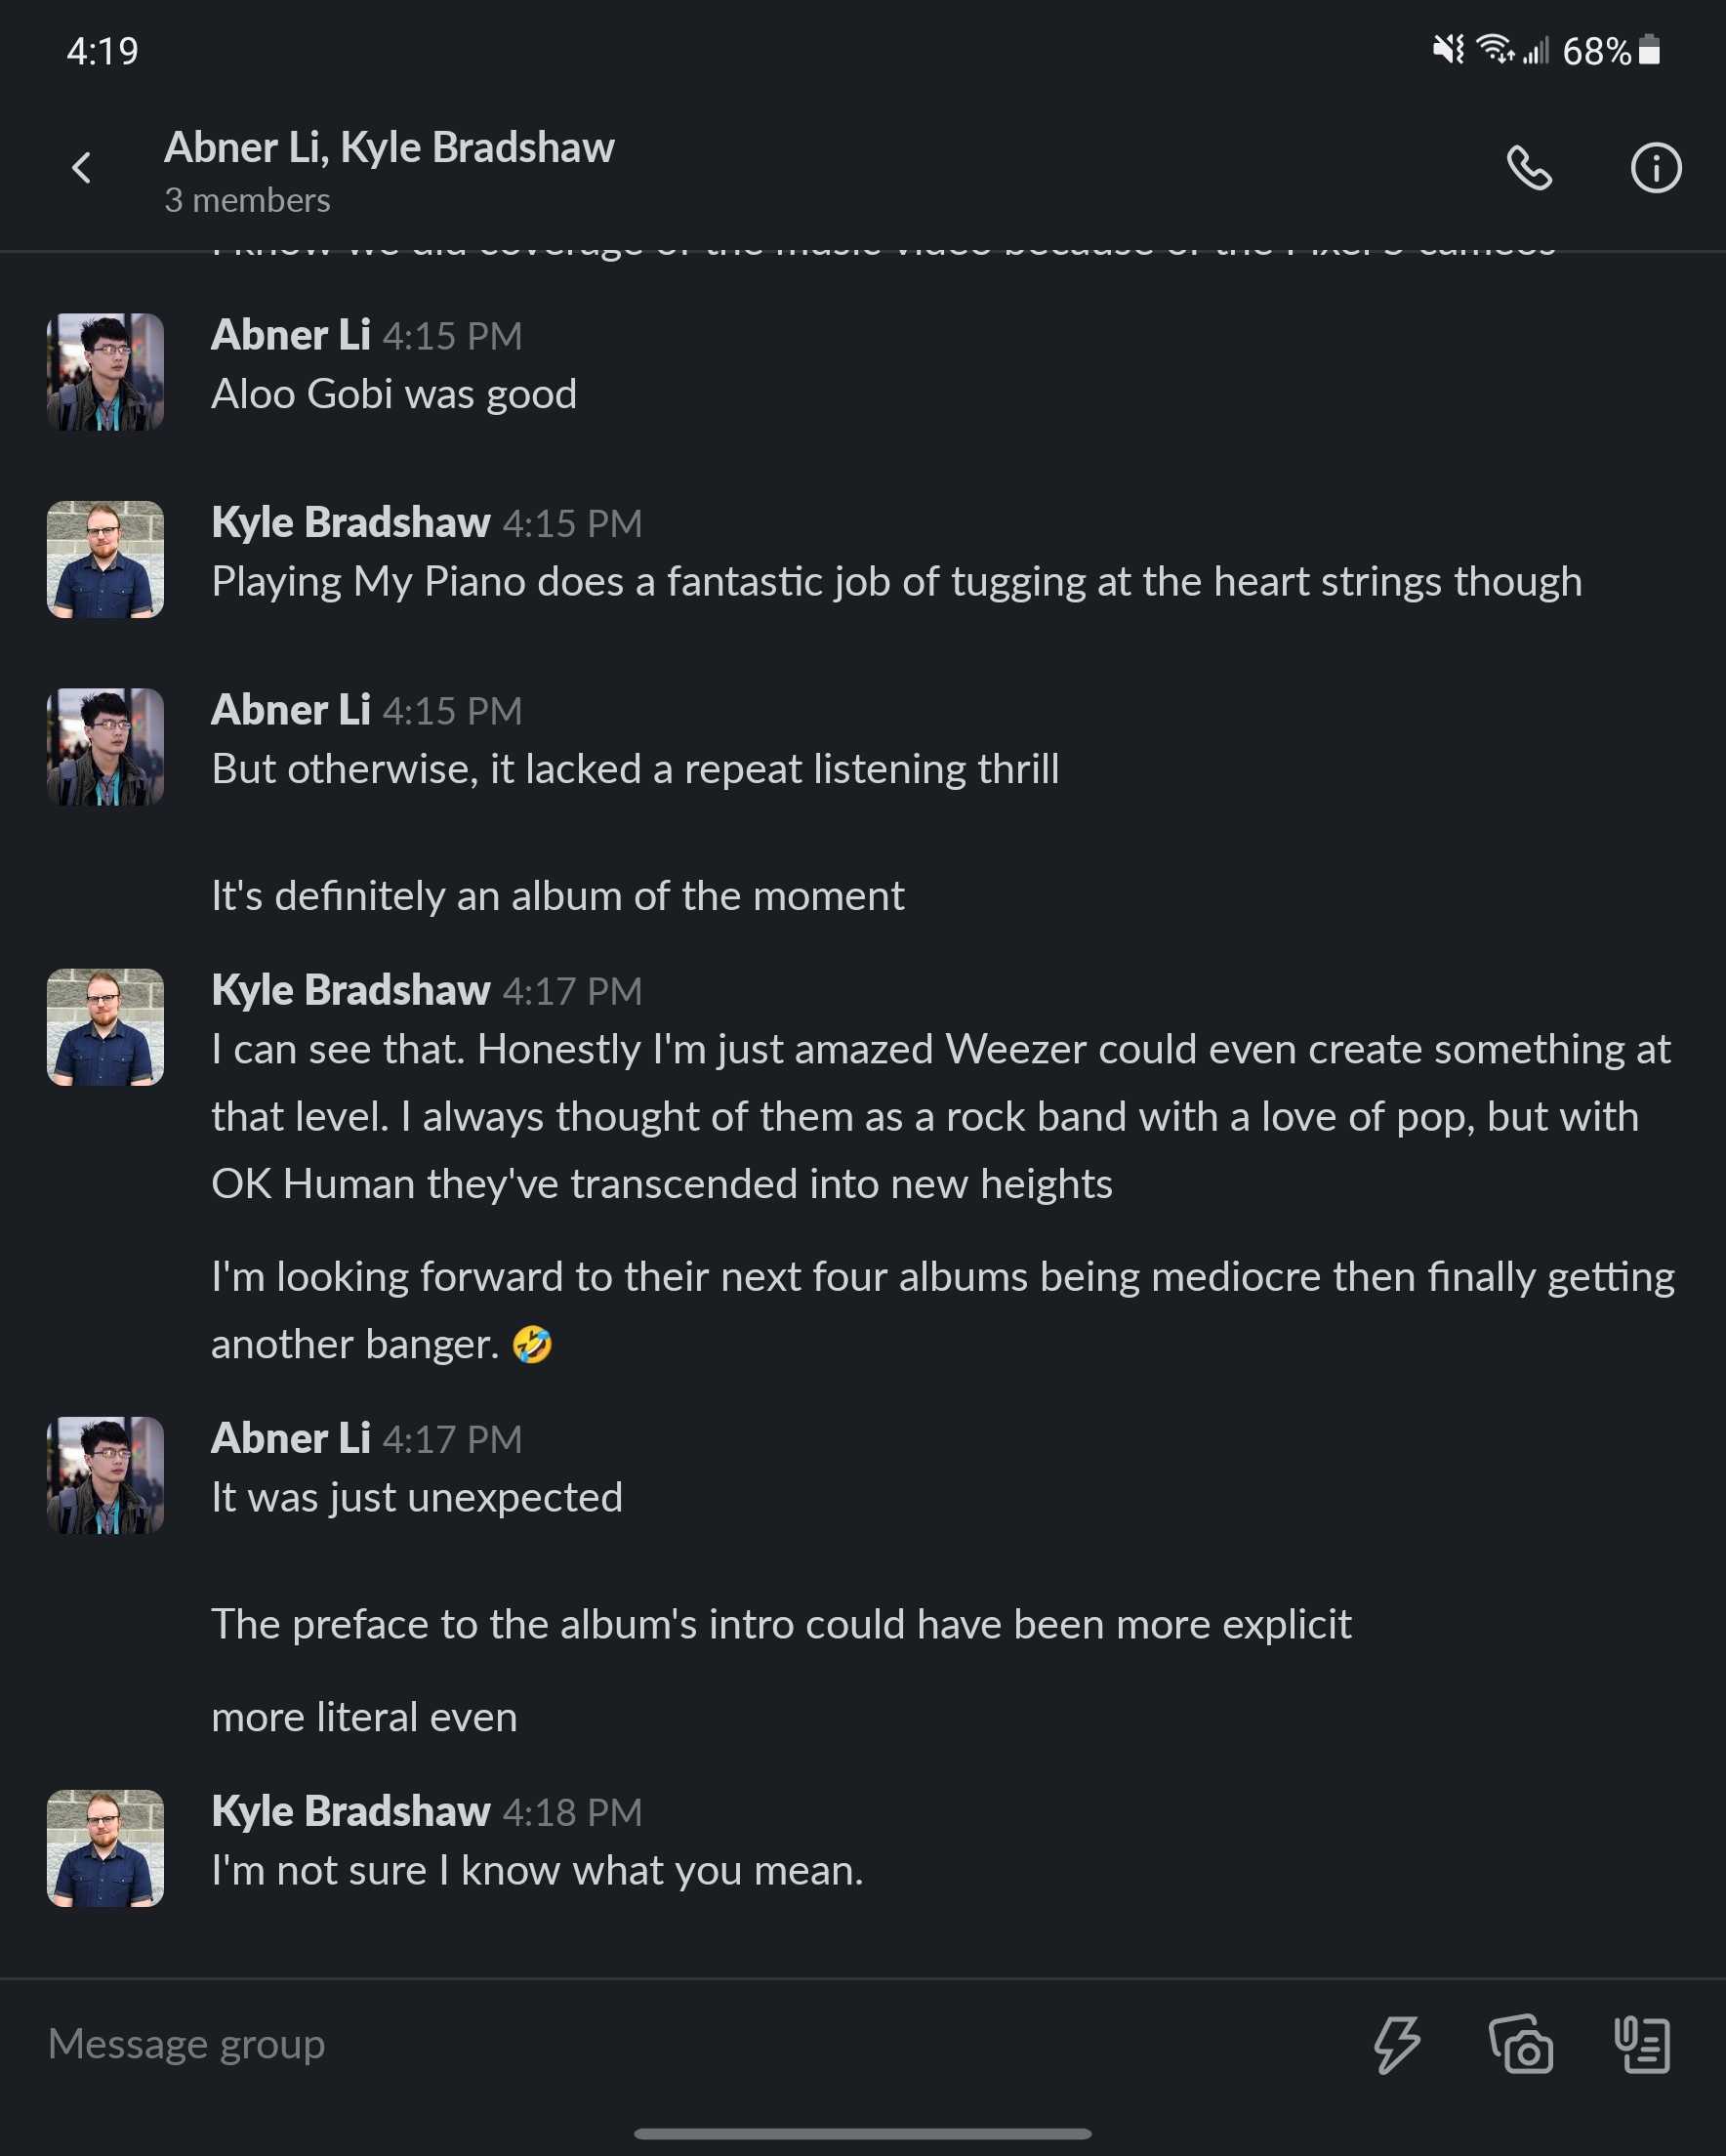This screenshot has width=1726, height=2156.
Task: Open conversation details via the info icon
Action: pyautogui.click(x=1655, y=168)
